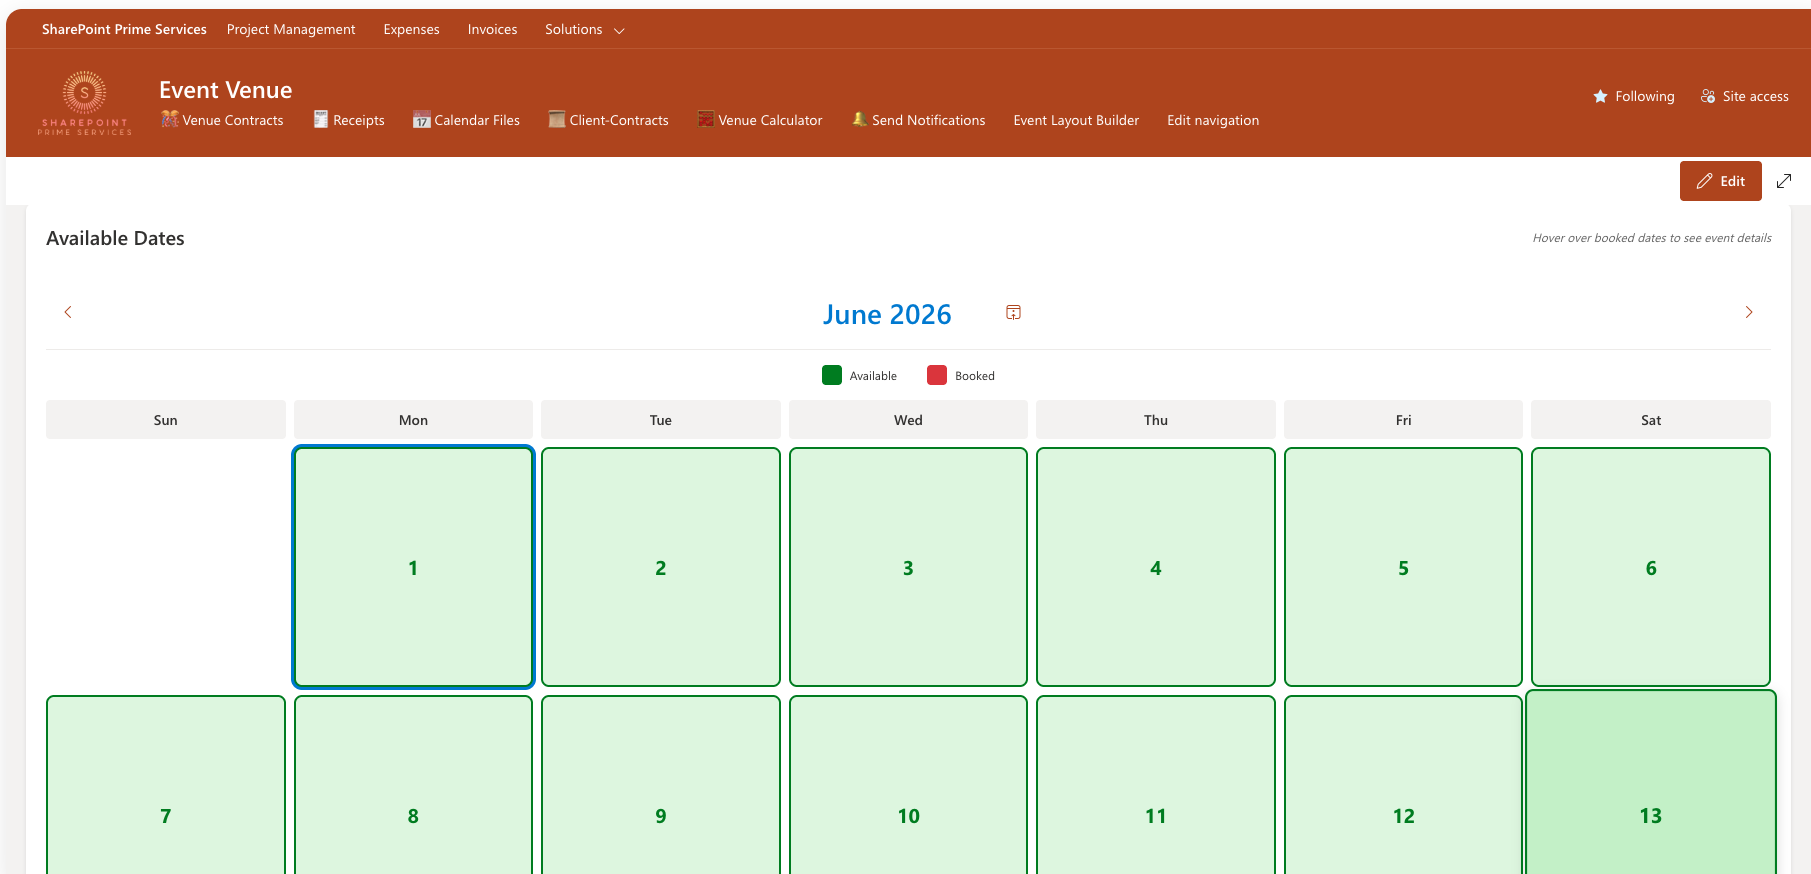The width and height of the screenshot is (1811, 874).
Task: Click the Calendar Files calendar icon
Action: tap(422, 119)
